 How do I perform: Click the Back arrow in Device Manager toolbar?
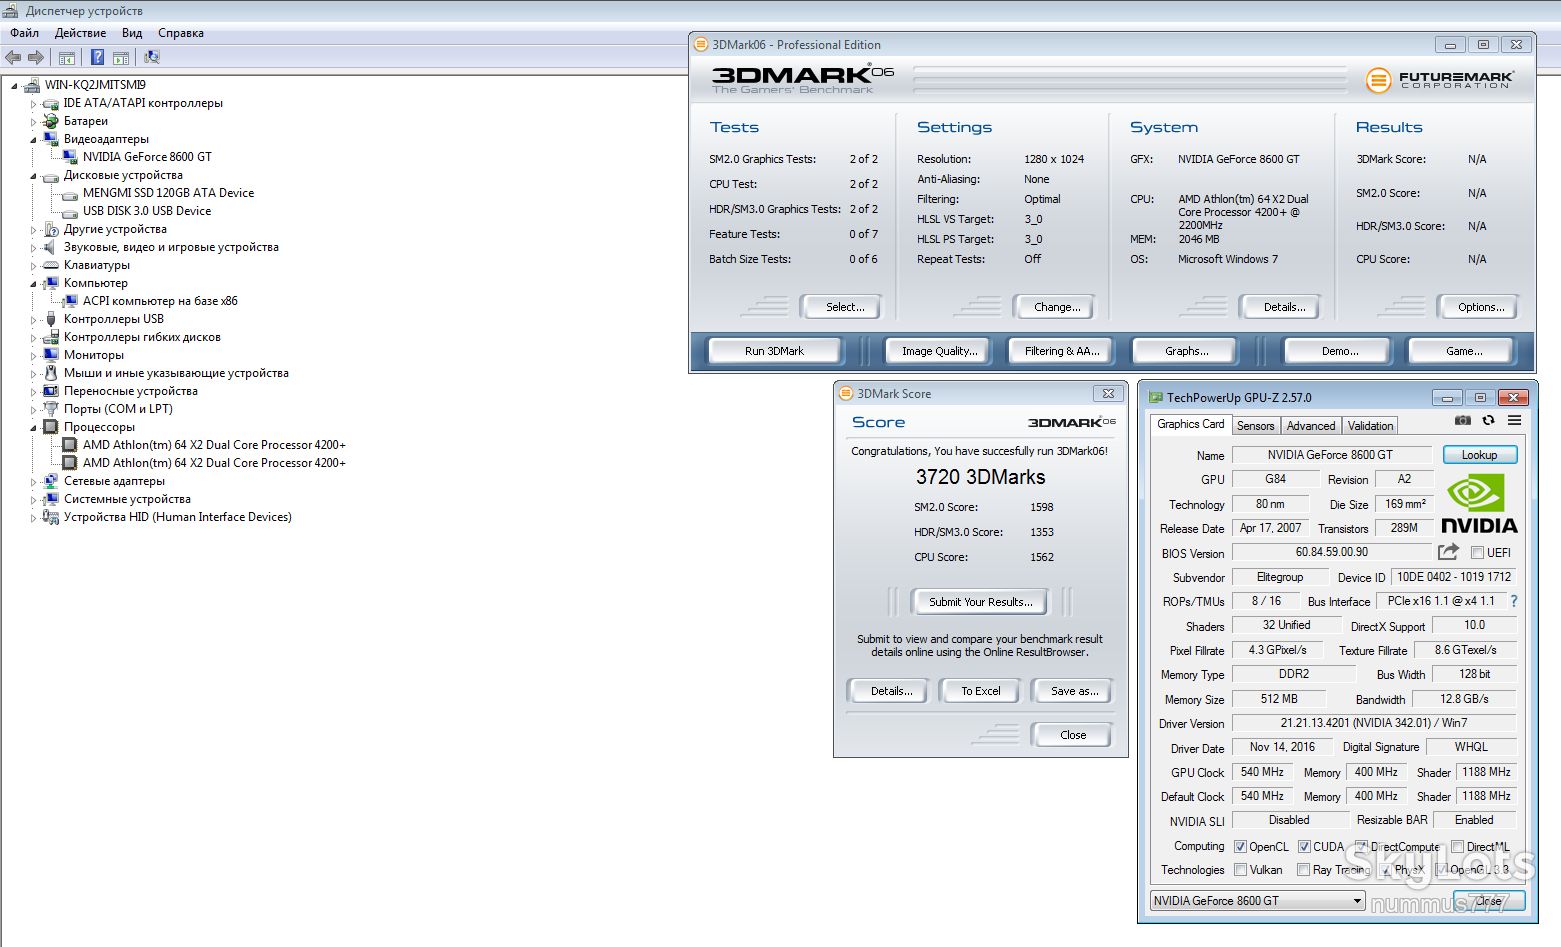point(13,58)
